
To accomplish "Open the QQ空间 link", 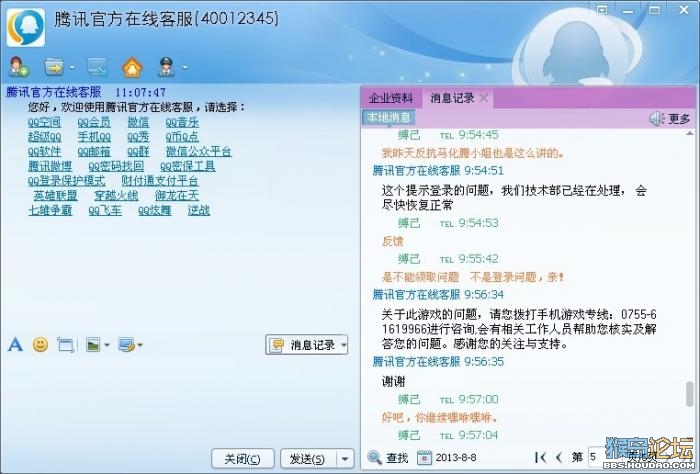I will pos(44,122).
